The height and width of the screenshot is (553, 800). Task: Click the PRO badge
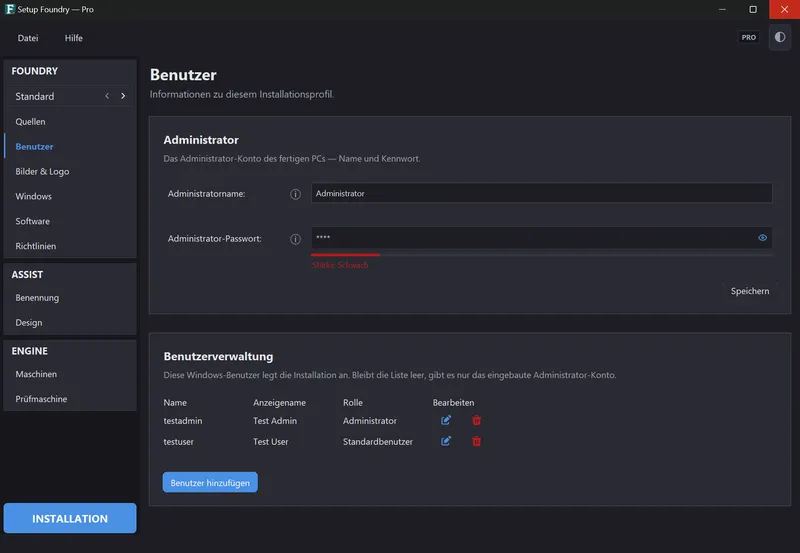(x=748, y=37)
